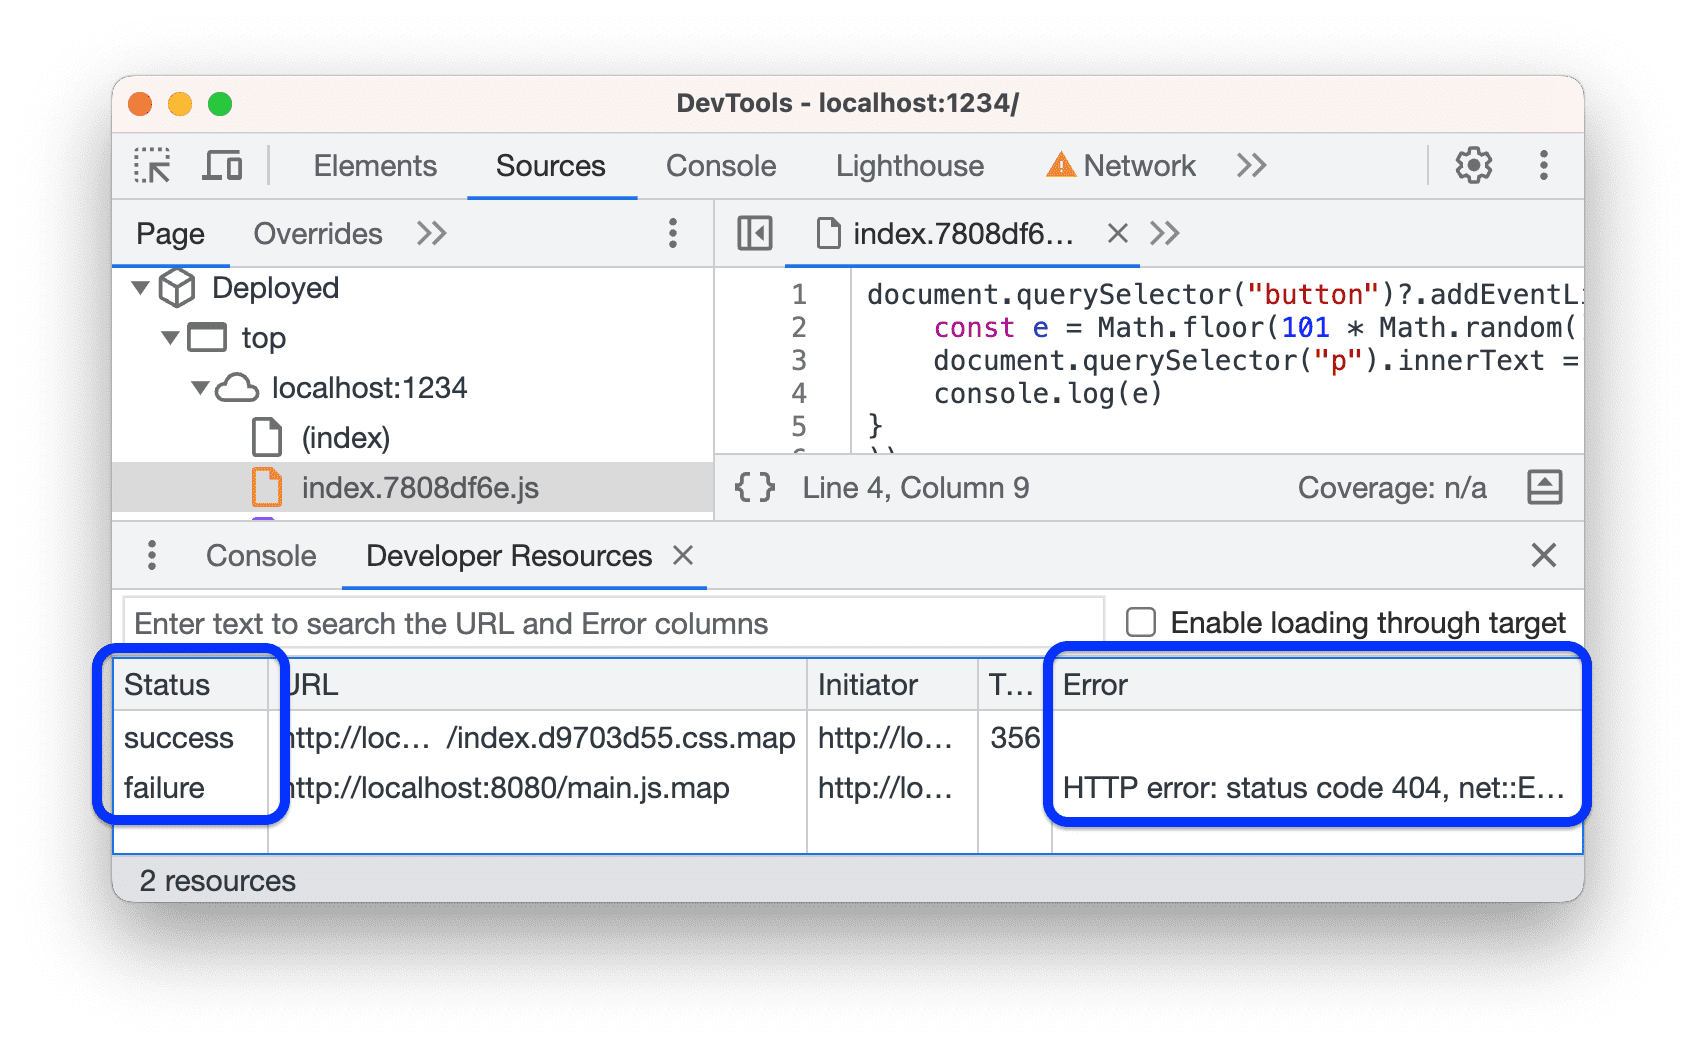Open DevTools settings gear
Screen dimensions: 1696x1050
click(x=1473, y=165)
